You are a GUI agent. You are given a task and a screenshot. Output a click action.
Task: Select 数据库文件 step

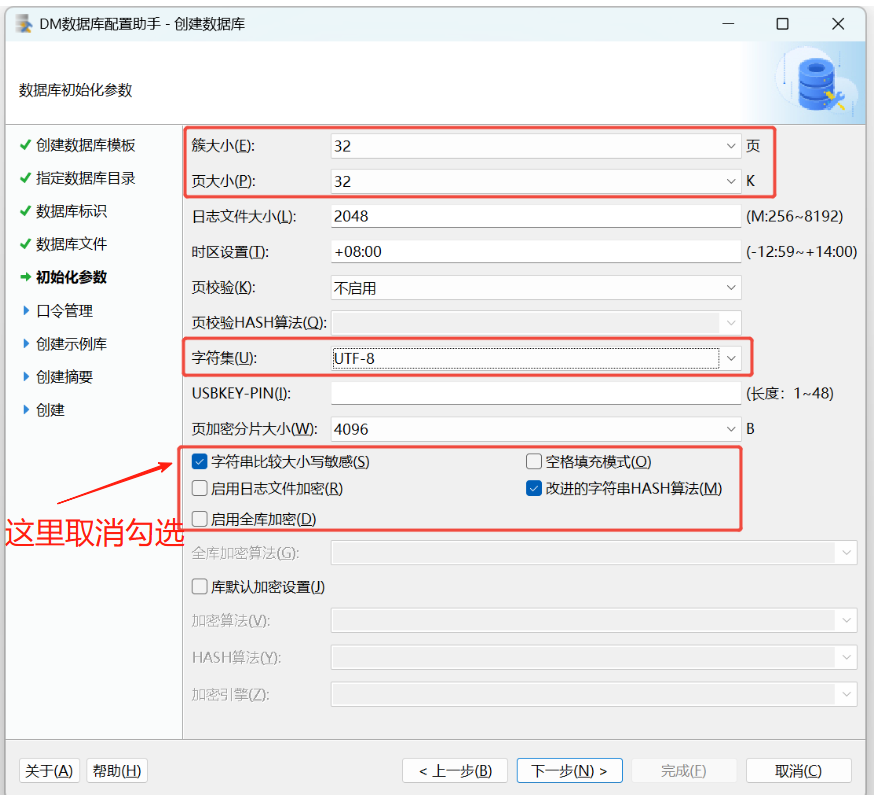[x=71, y=244]
